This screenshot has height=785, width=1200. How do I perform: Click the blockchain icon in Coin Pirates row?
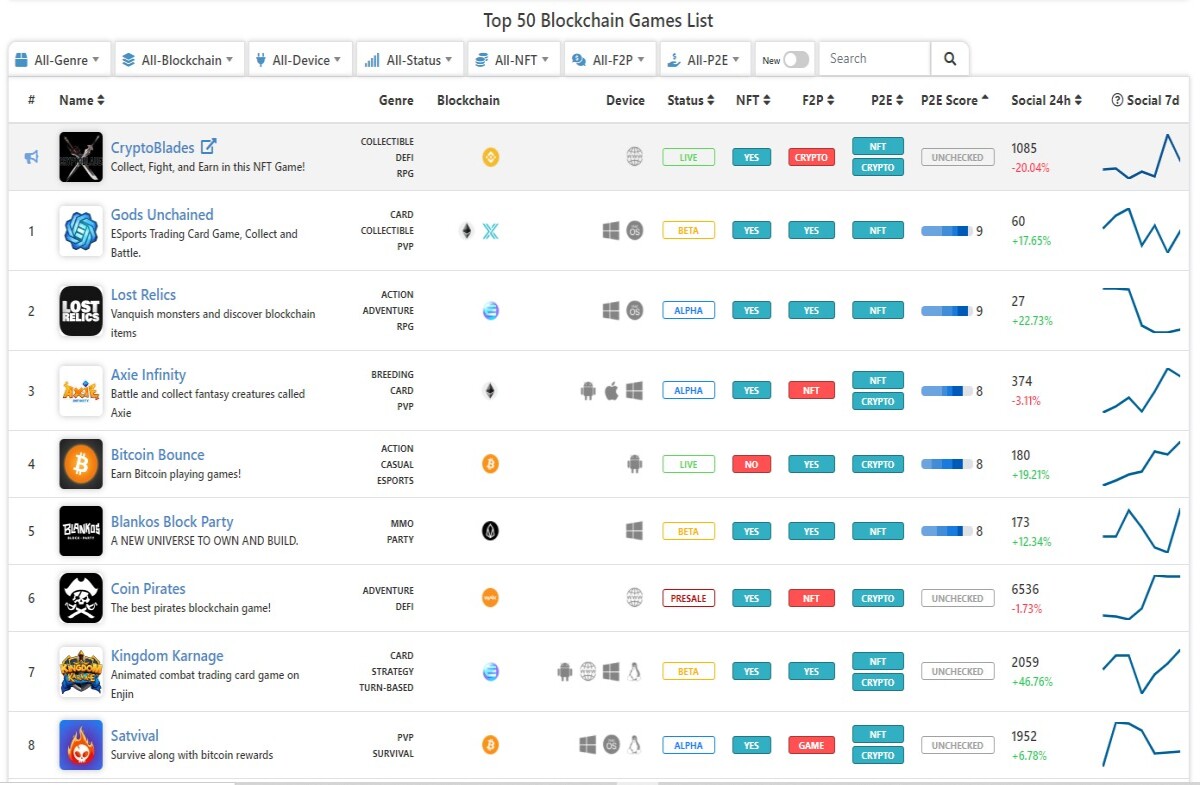[490, 598]
